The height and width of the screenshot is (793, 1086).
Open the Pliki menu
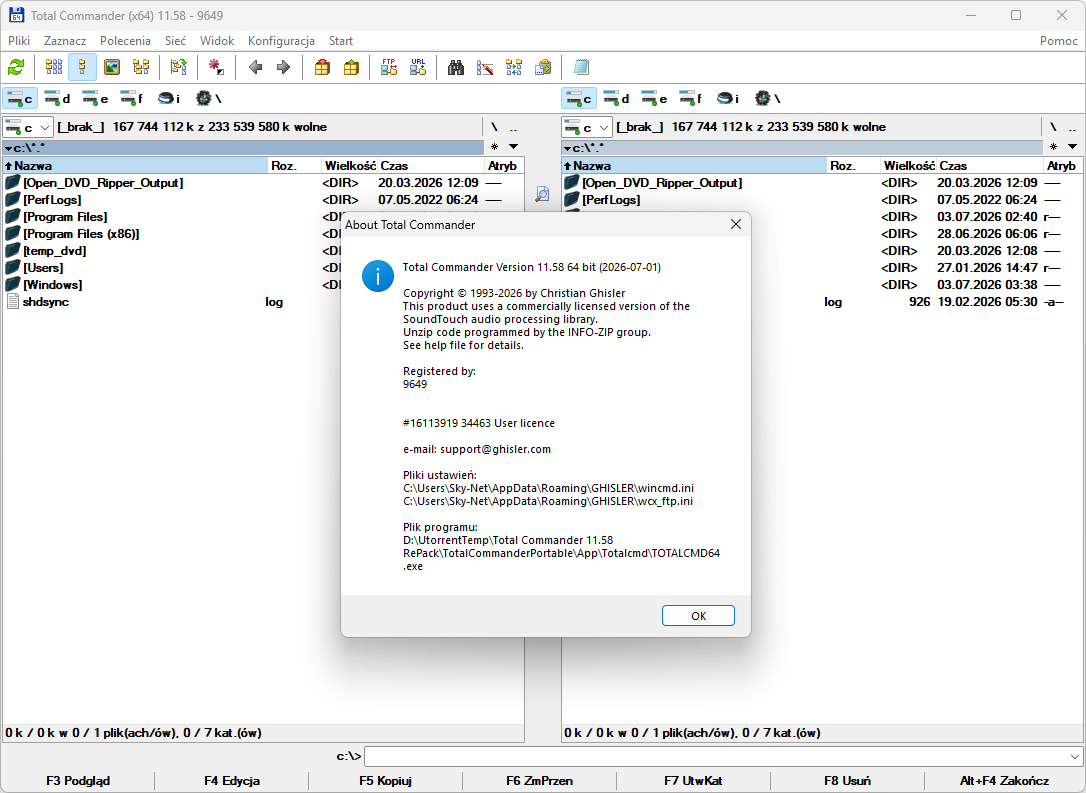coord(19,41)
